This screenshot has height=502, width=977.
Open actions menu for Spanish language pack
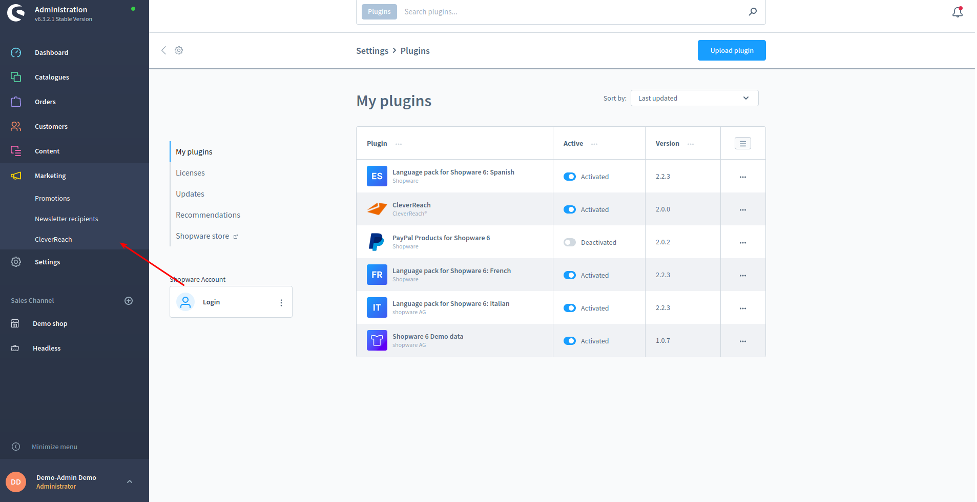[743, 177]
